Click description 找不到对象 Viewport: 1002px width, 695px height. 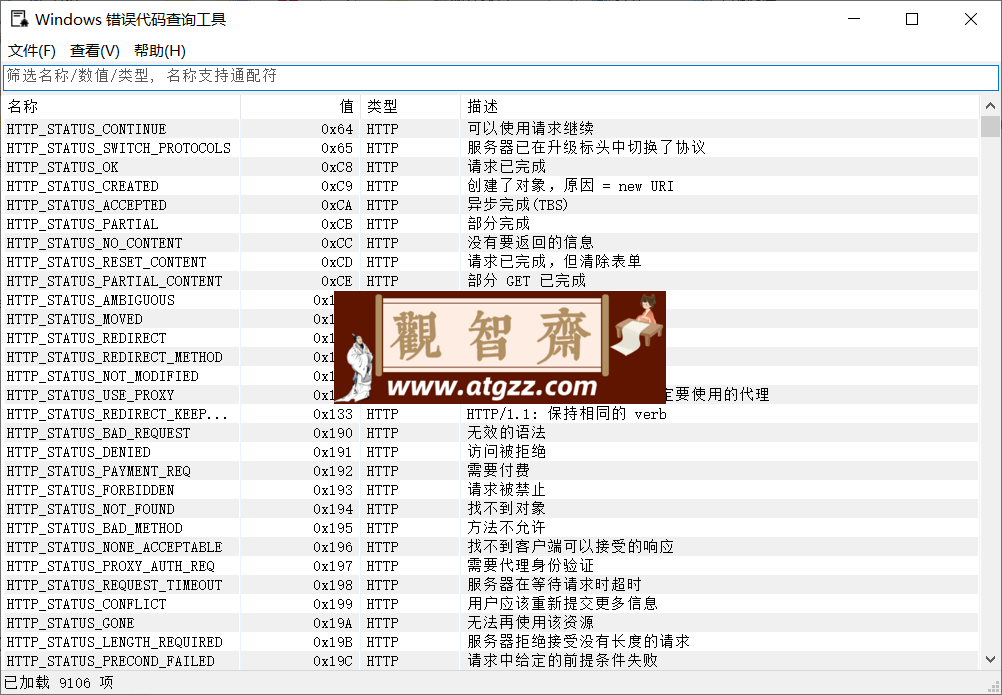click(x=506, y=509)
